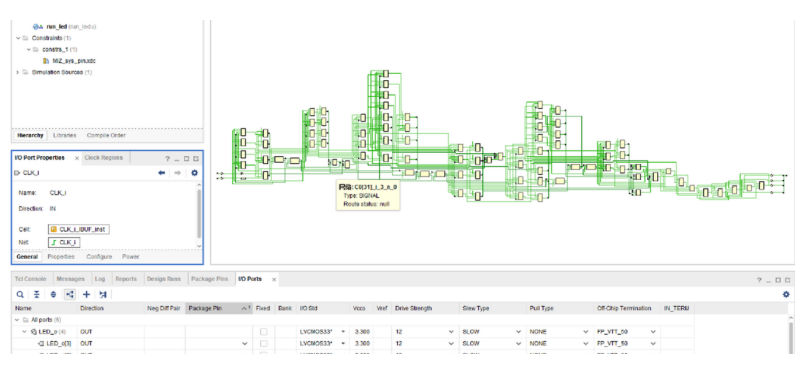Switch to the Libraries tab

pyautogui.click(x=64, y=135)
